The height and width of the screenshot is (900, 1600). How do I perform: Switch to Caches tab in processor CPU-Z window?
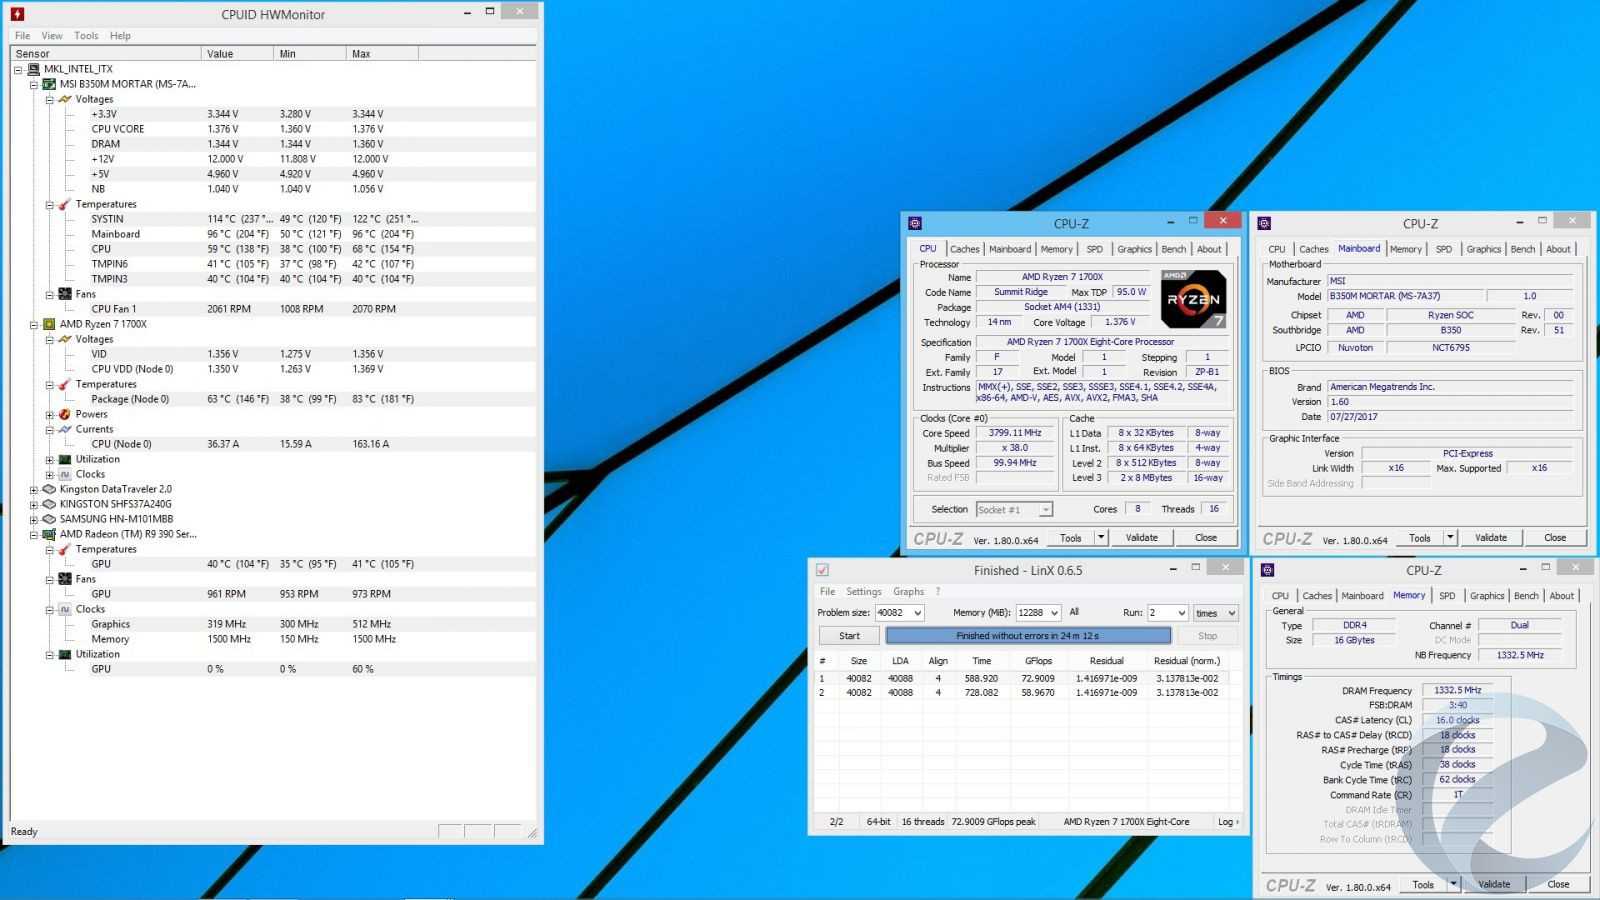[x=964, y=249]
